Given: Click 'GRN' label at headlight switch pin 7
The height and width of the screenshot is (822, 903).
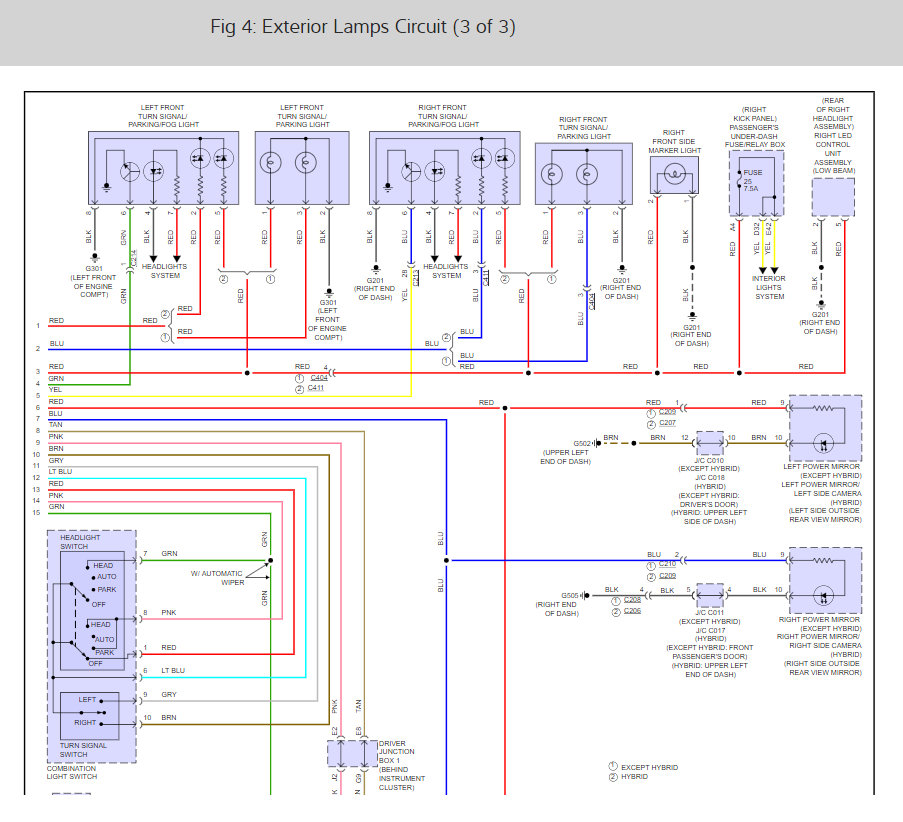Looking at the screenshot, I should pos(169,554).
